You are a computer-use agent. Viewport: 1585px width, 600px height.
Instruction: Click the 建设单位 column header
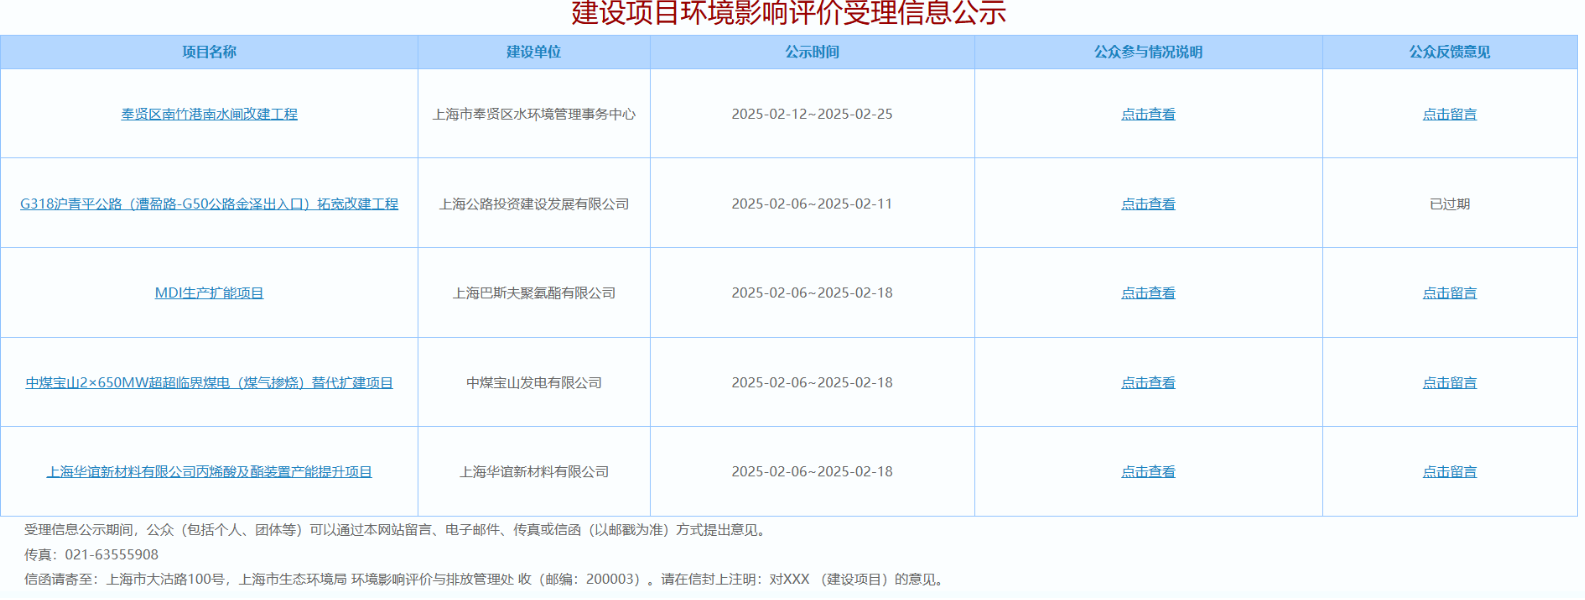(534, 52)
